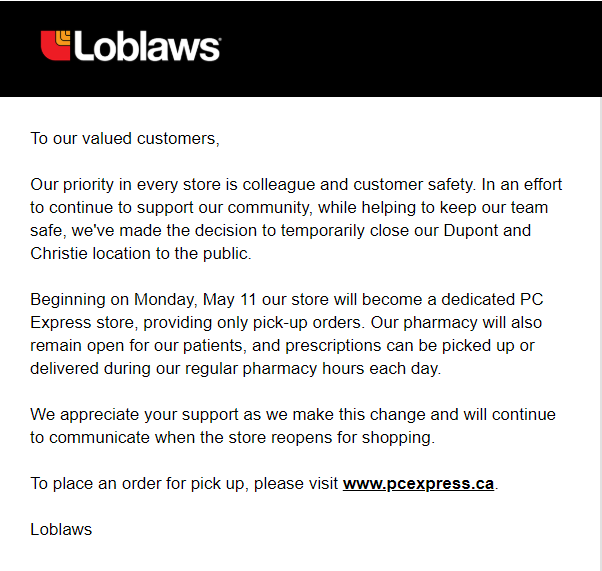The height and width of the screenshot is (571, 602).
Task: Click "To place an order for pick up" text
Action: [139, 484]
